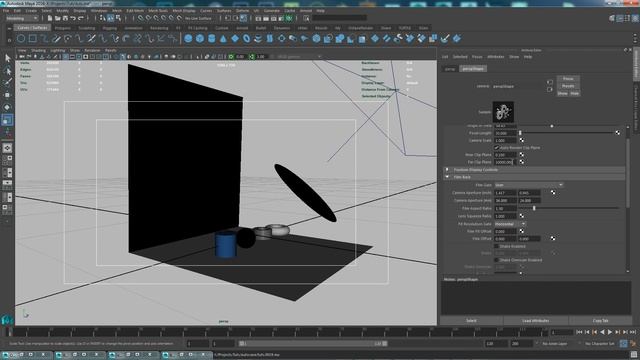Click the Select button at panel bottom
Screen dimensions: 640x360
pyautogui.click(x=471, y=321)
